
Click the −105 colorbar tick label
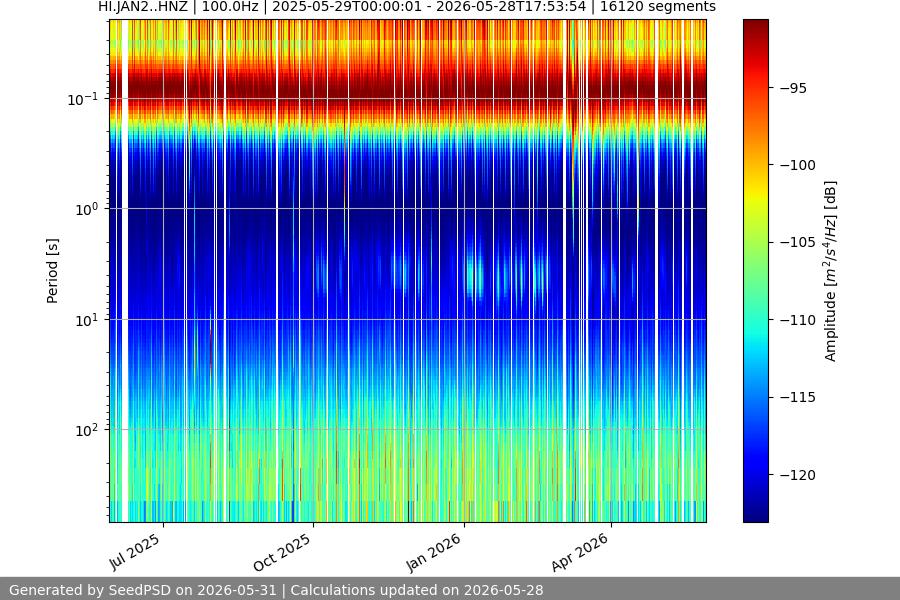[x=797, y=242]
